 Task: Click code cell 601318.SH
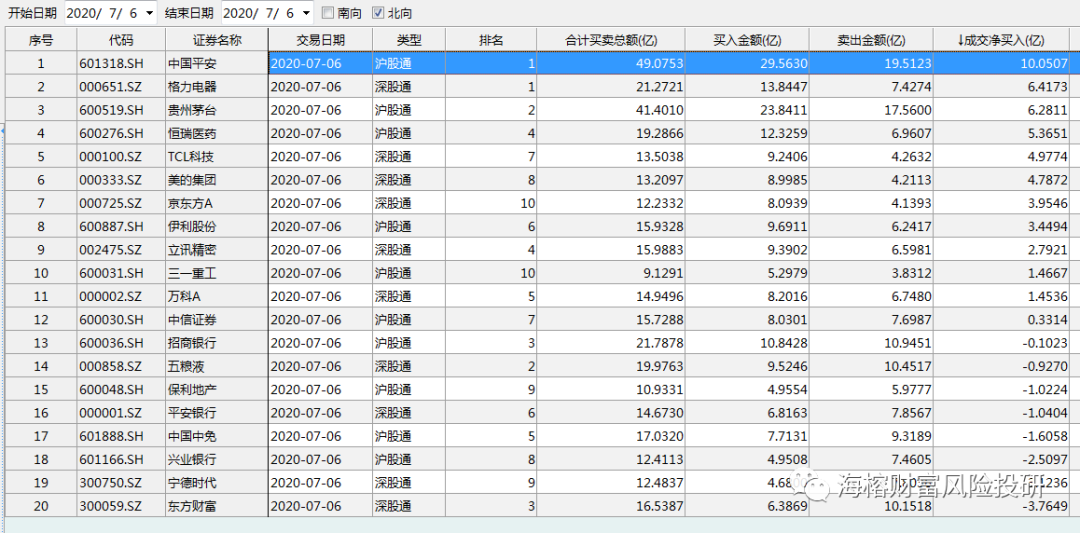coord(121,63)
